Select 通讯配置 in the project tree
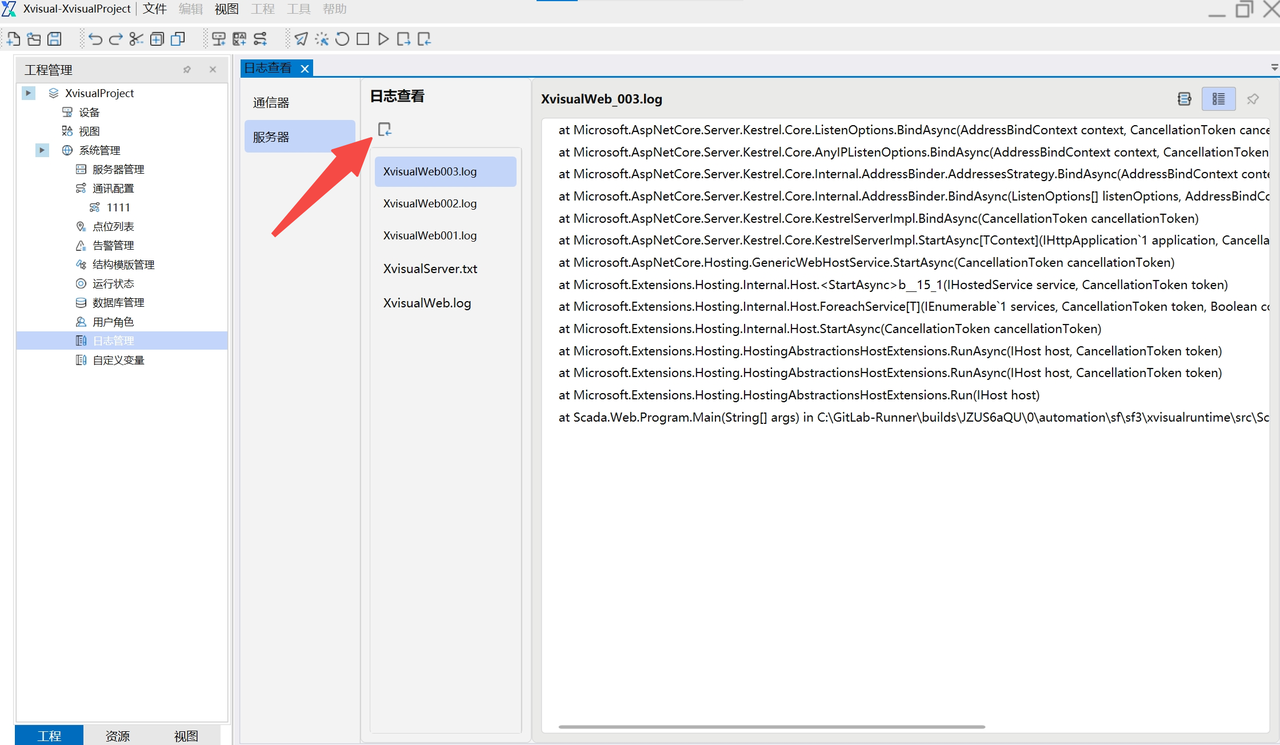The image size is (1280, 745). 113,188
